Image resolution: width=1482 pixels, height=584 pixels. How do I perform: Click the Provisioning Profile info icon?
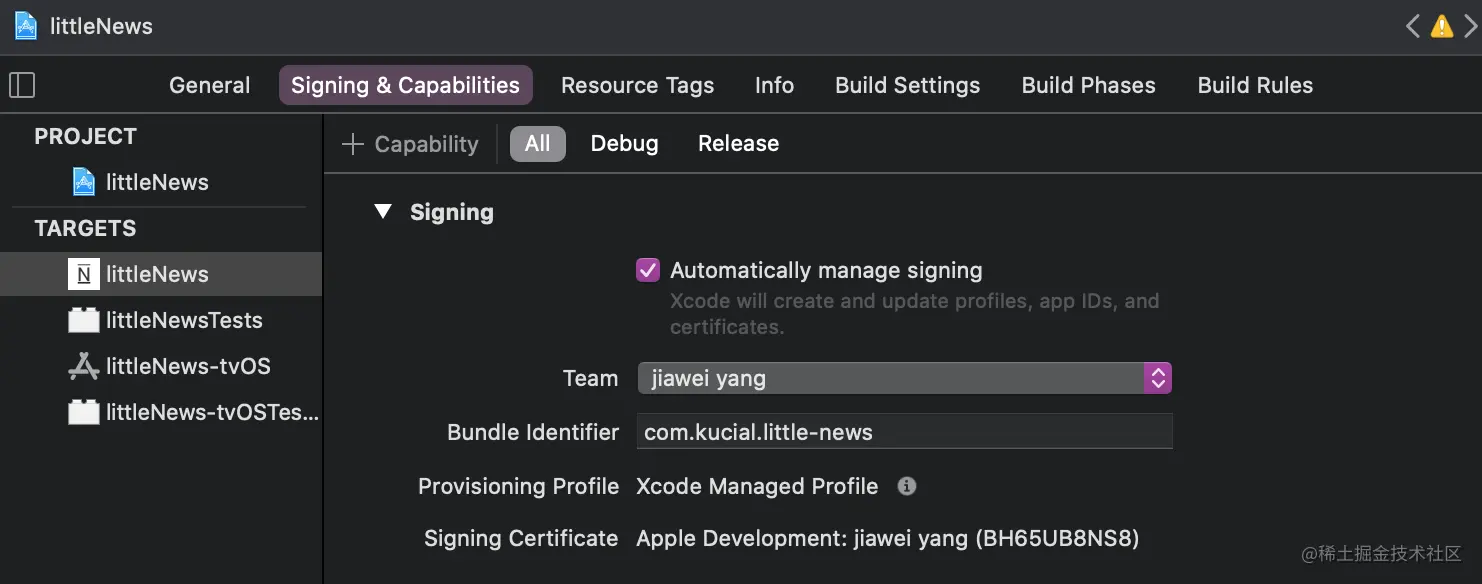point(907,486)
